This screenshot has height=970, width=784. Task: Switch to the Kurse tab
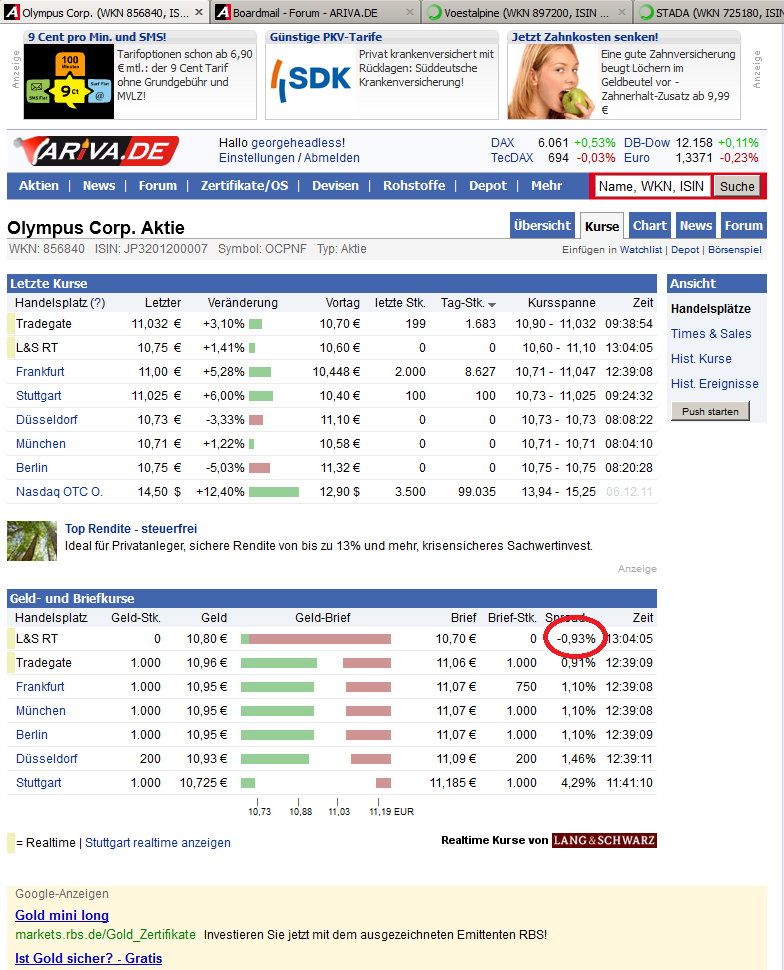(x=602, y=226)
